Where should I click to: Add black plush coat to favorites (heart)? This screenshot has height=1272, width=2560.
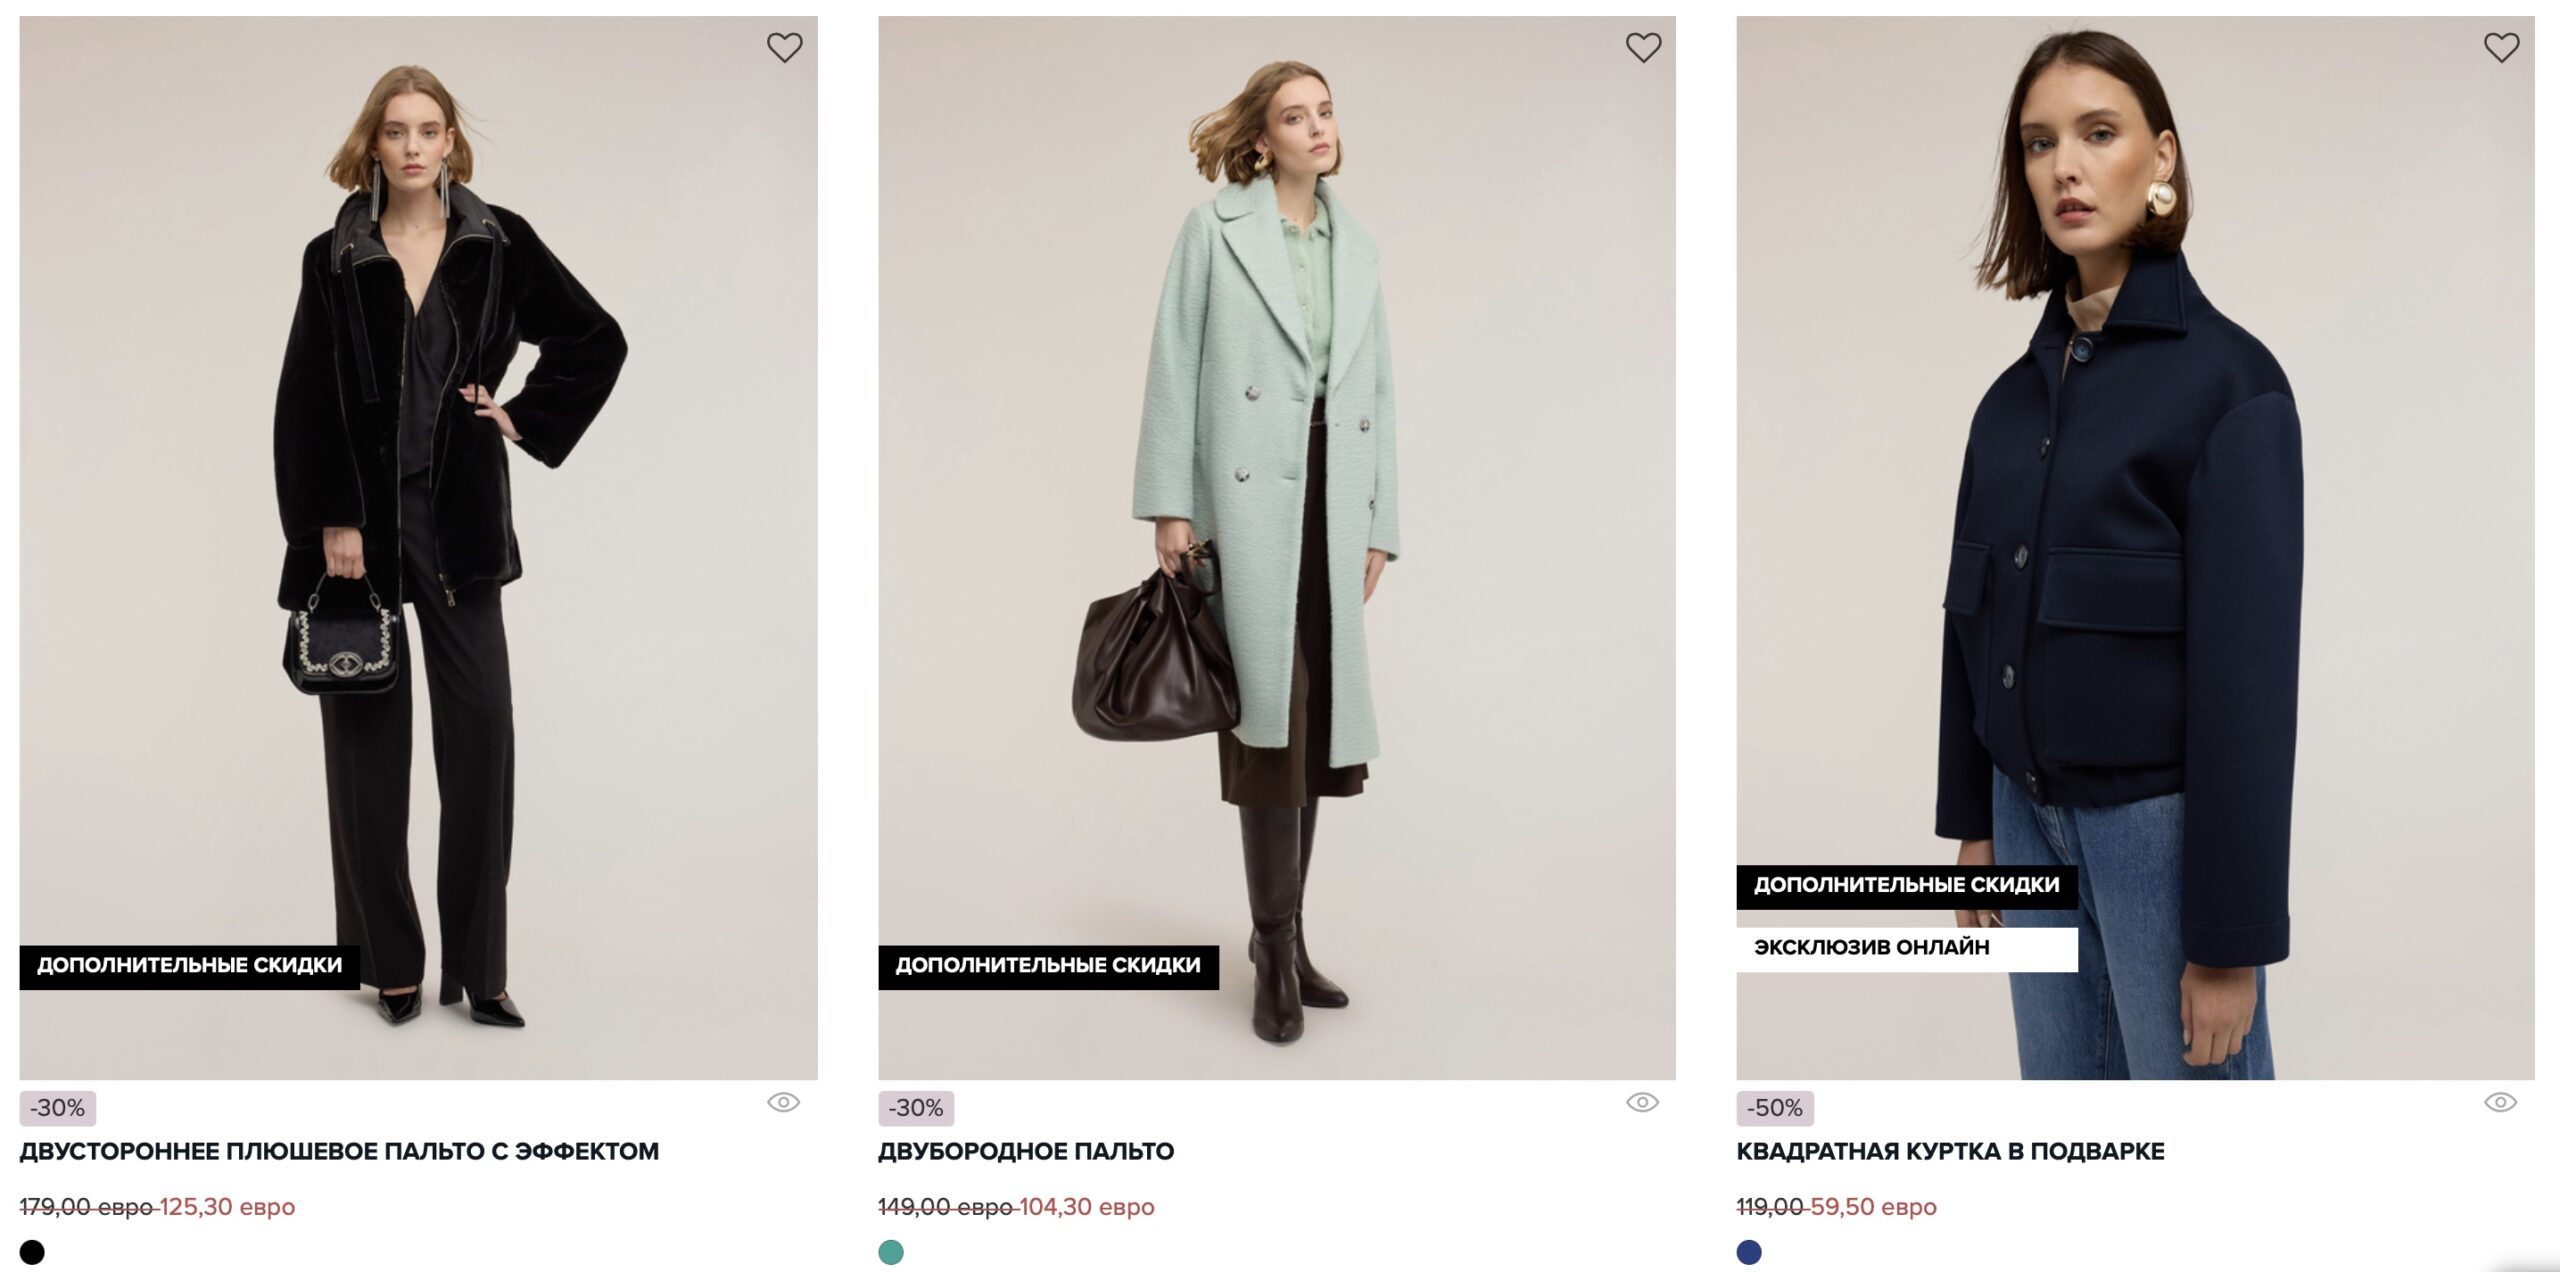coord(784,47)
